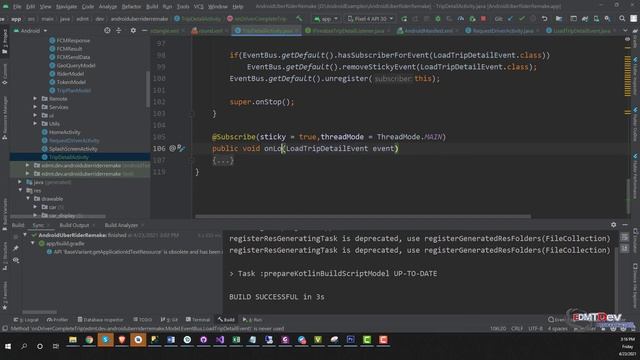640x360 pixels.
Task: Open the Navigate menu
Action: coord(66,7)
